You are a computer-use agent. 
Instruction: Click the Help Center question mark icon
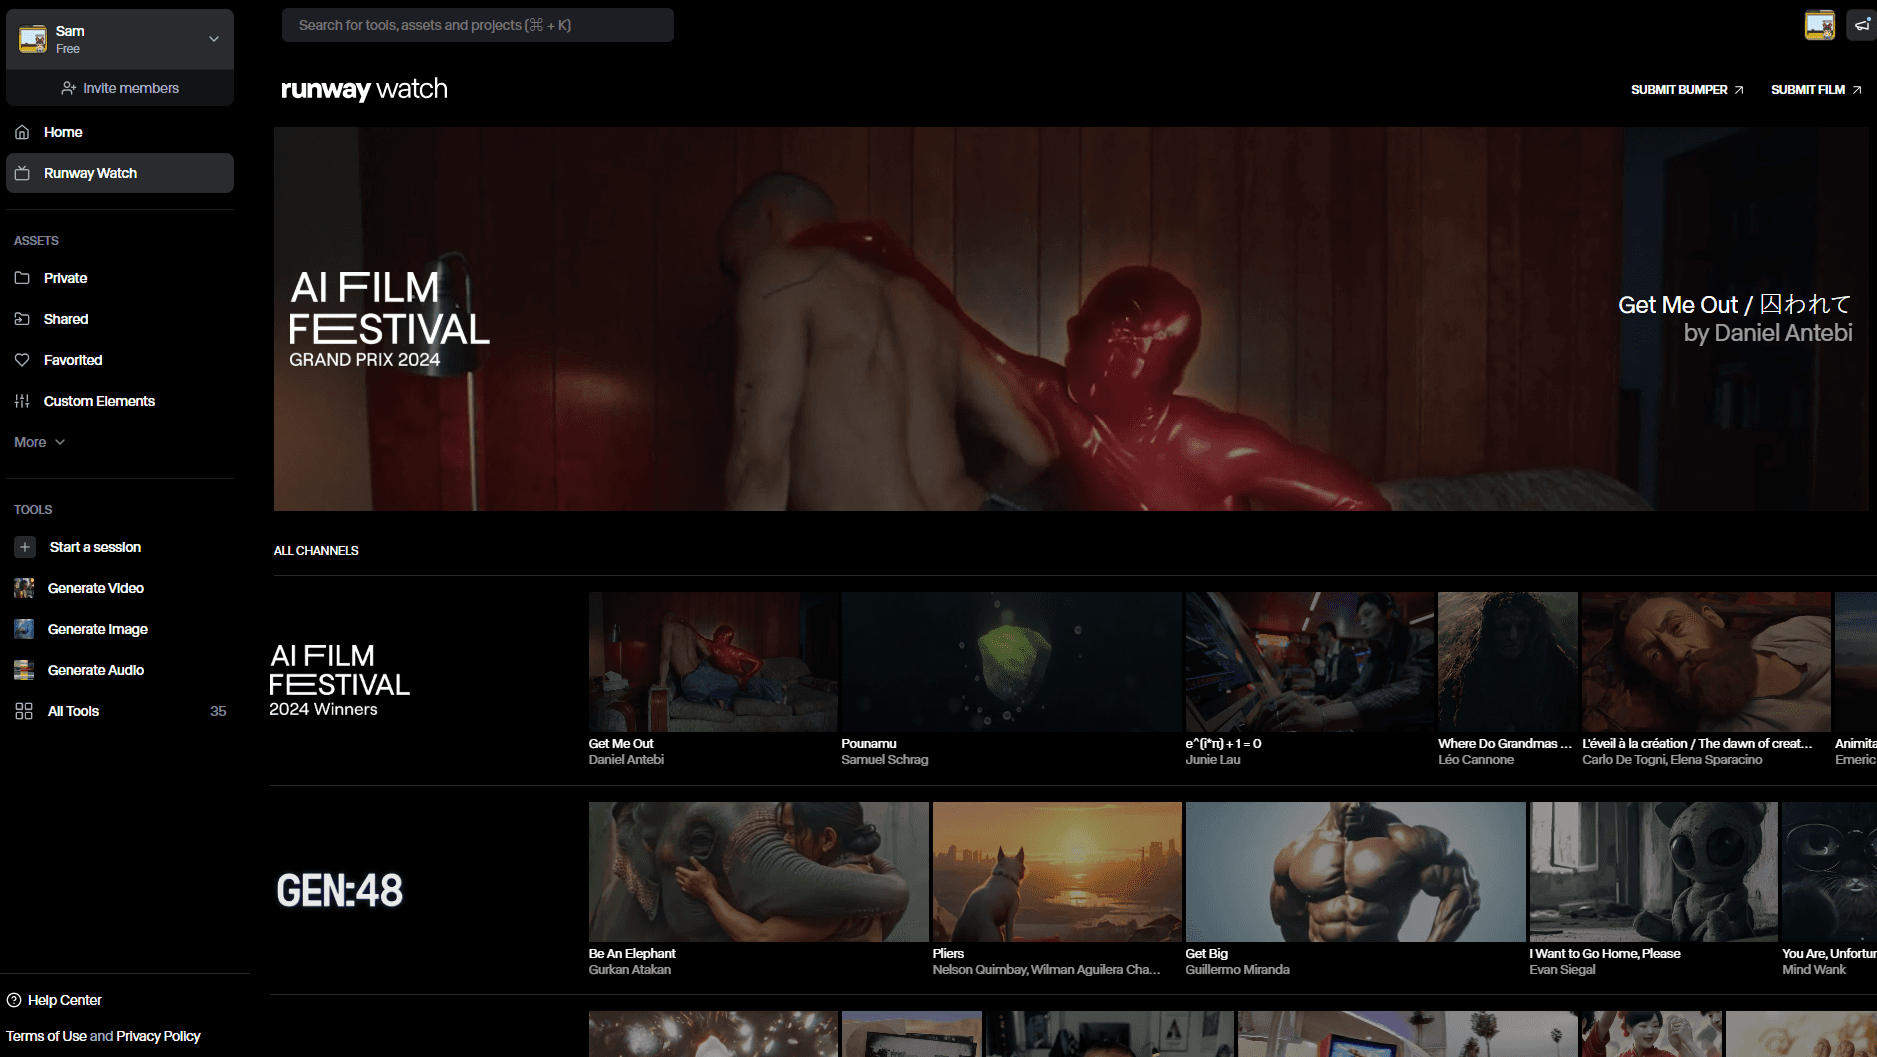point(14,1000)
